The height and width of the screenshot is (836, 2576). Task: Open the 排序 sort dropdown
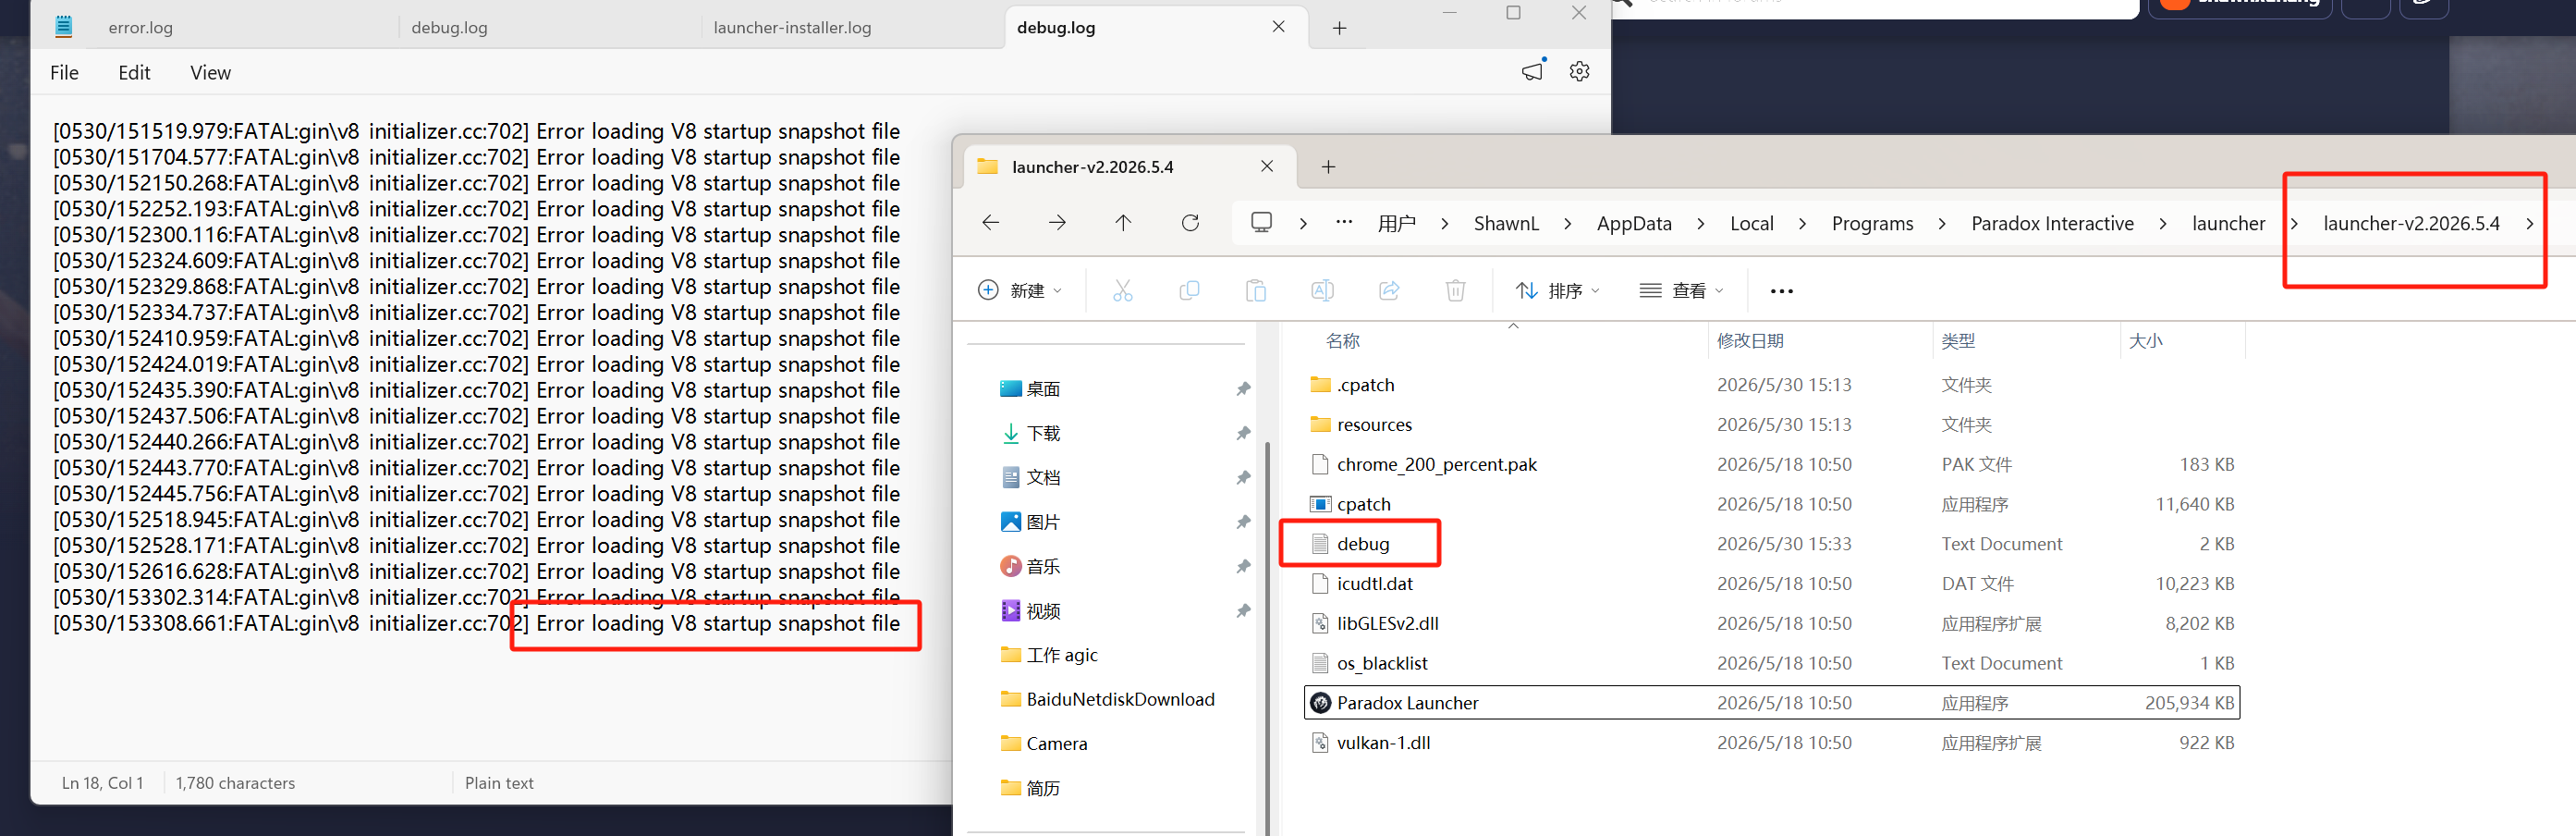pyautogui.click(x=1557, y=291)
